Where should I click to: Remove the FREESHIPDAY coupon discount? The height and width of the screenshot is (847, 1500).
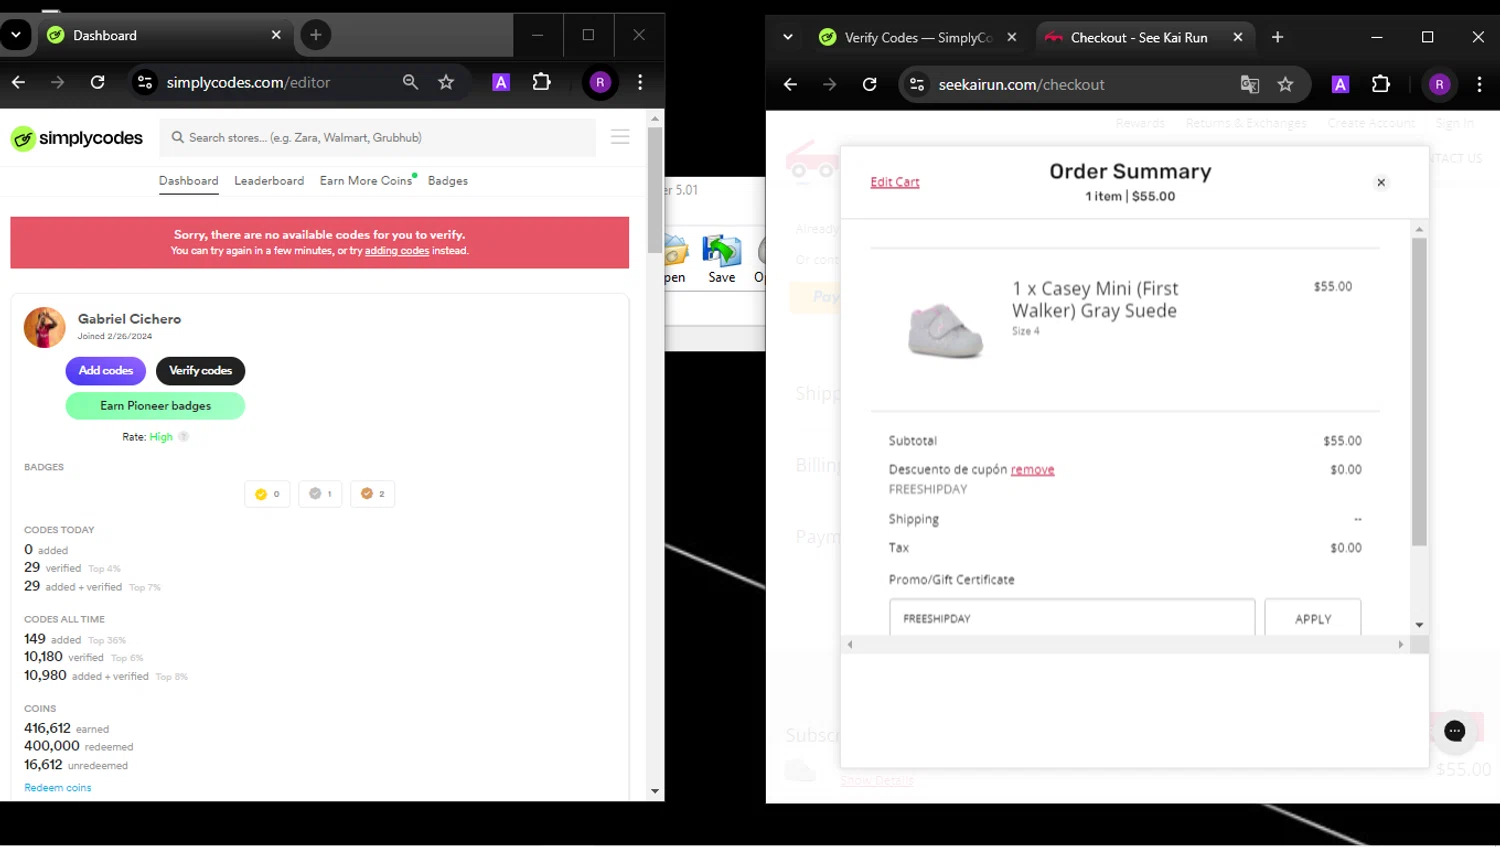(x=1032, y=470)
